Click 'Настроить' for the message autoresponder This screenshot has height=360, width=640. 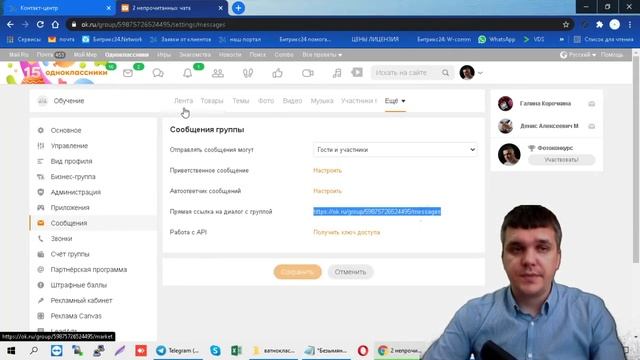coord(327,191)
